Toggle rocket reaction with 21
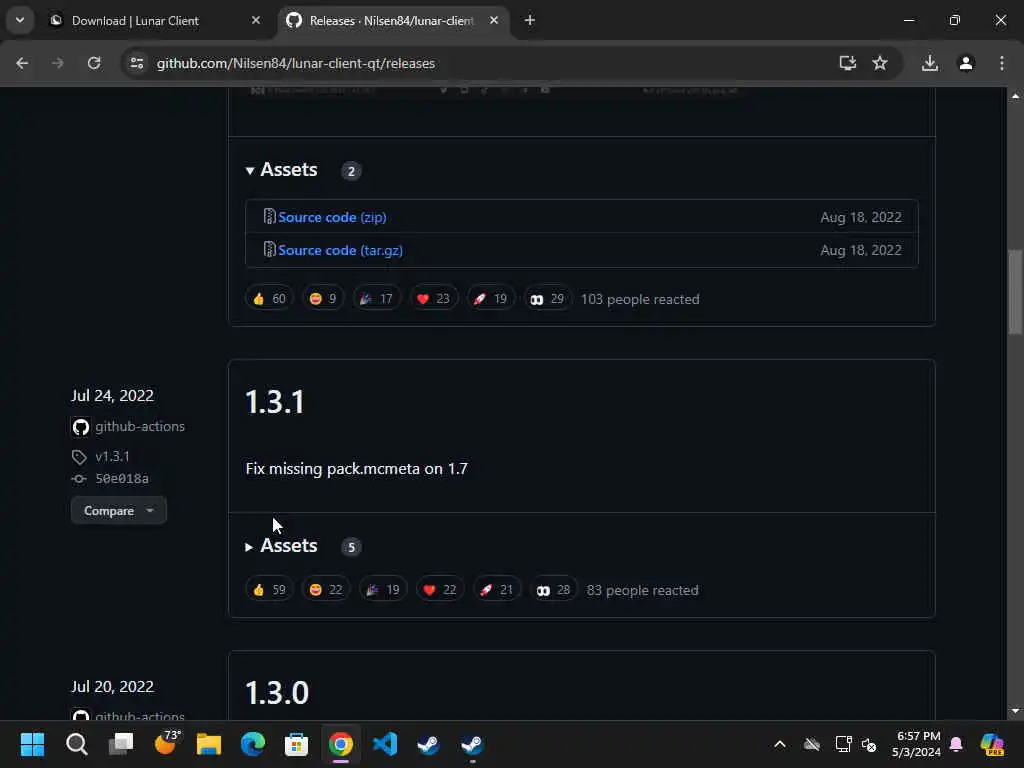This screenshot has height=768, width=1024. [496, 590]
